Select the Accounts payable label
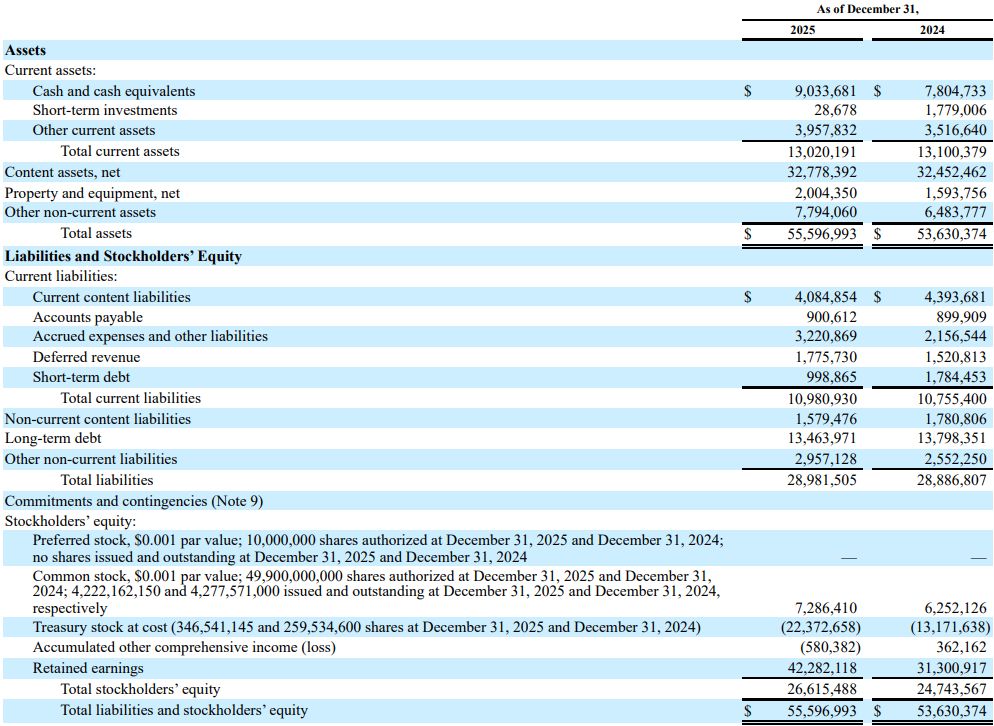Screen dimensions: 994x726 click(x=87, y=317)
